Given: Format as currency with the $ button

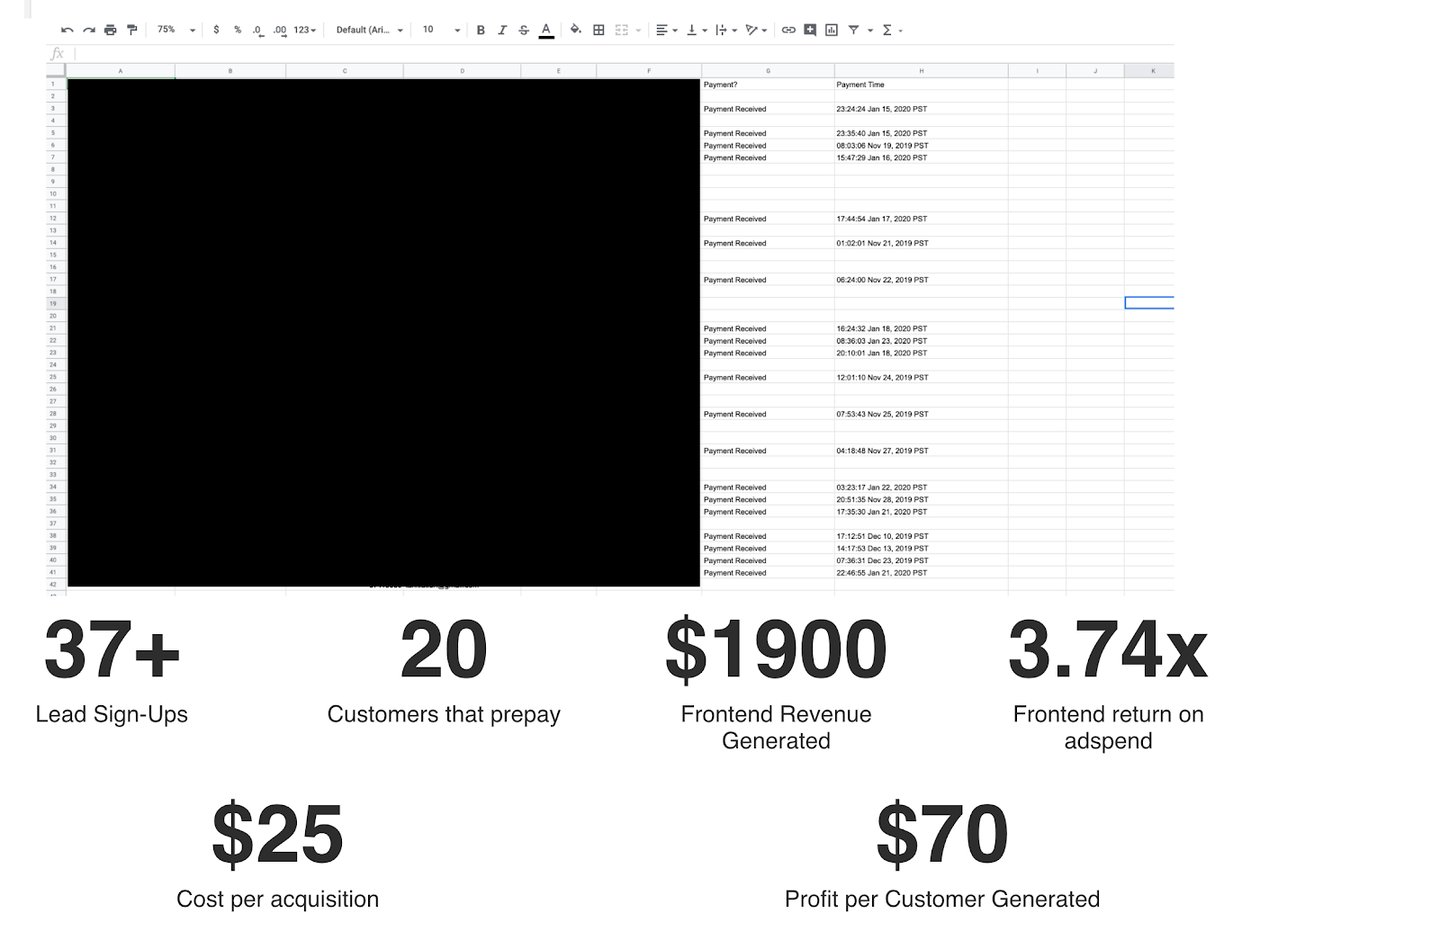Looking at the screenshot, I should click(216, 30).
